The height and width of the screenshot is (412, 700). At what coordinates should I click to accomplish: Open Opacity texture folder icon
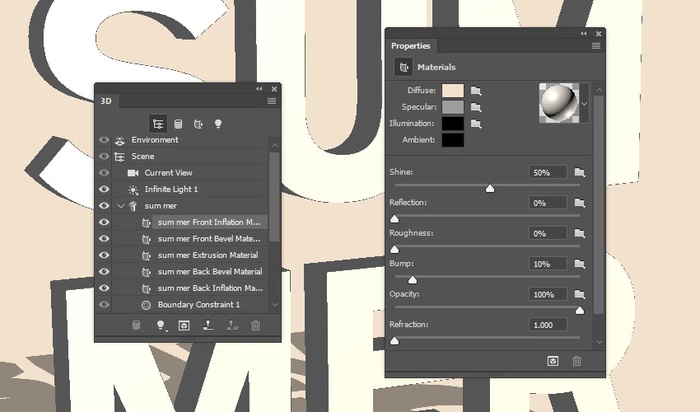coord(579,294)
